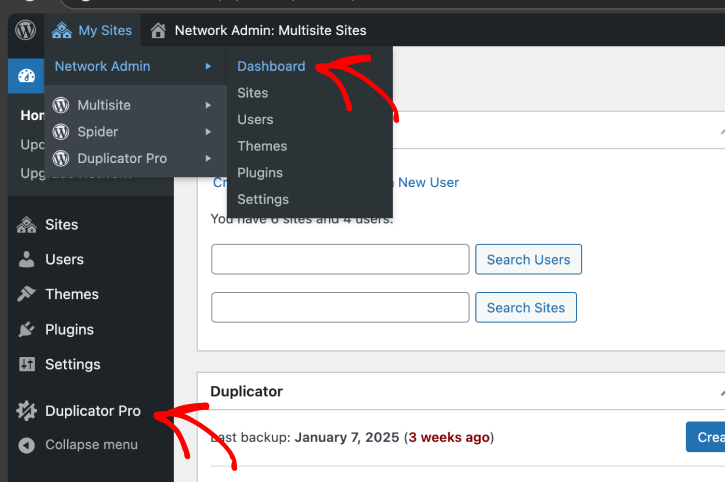Open My Sites menu in admin bar
725x483 pixels.
92,31
